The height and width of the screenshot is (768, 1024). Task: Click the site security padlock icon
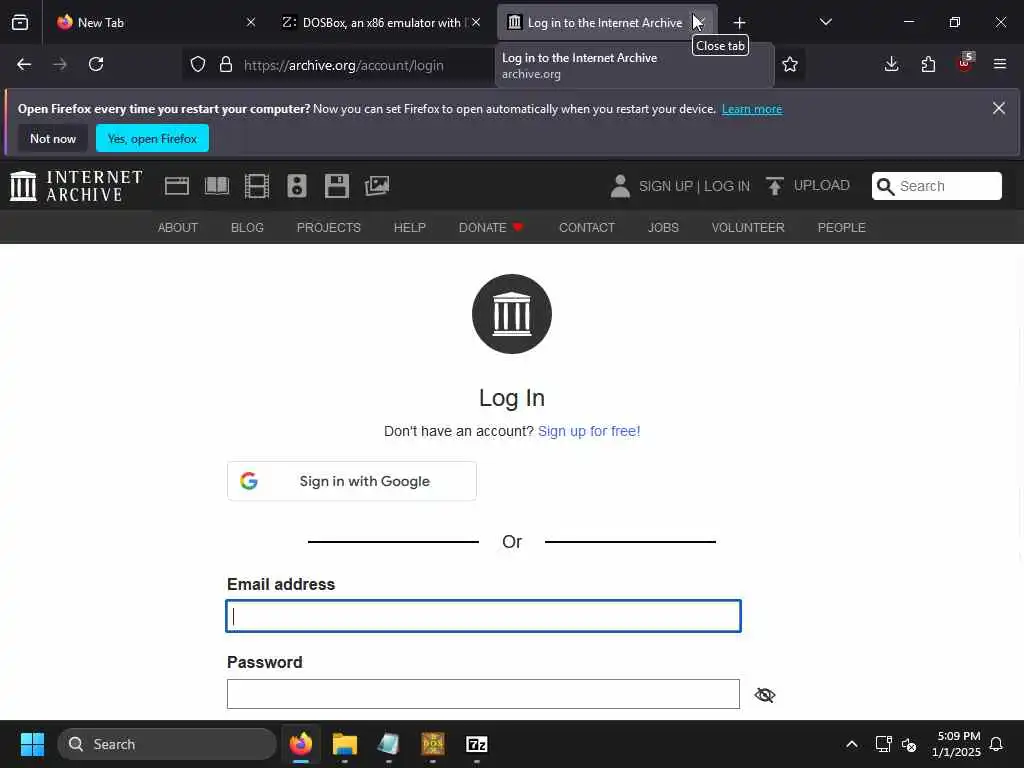226,65
